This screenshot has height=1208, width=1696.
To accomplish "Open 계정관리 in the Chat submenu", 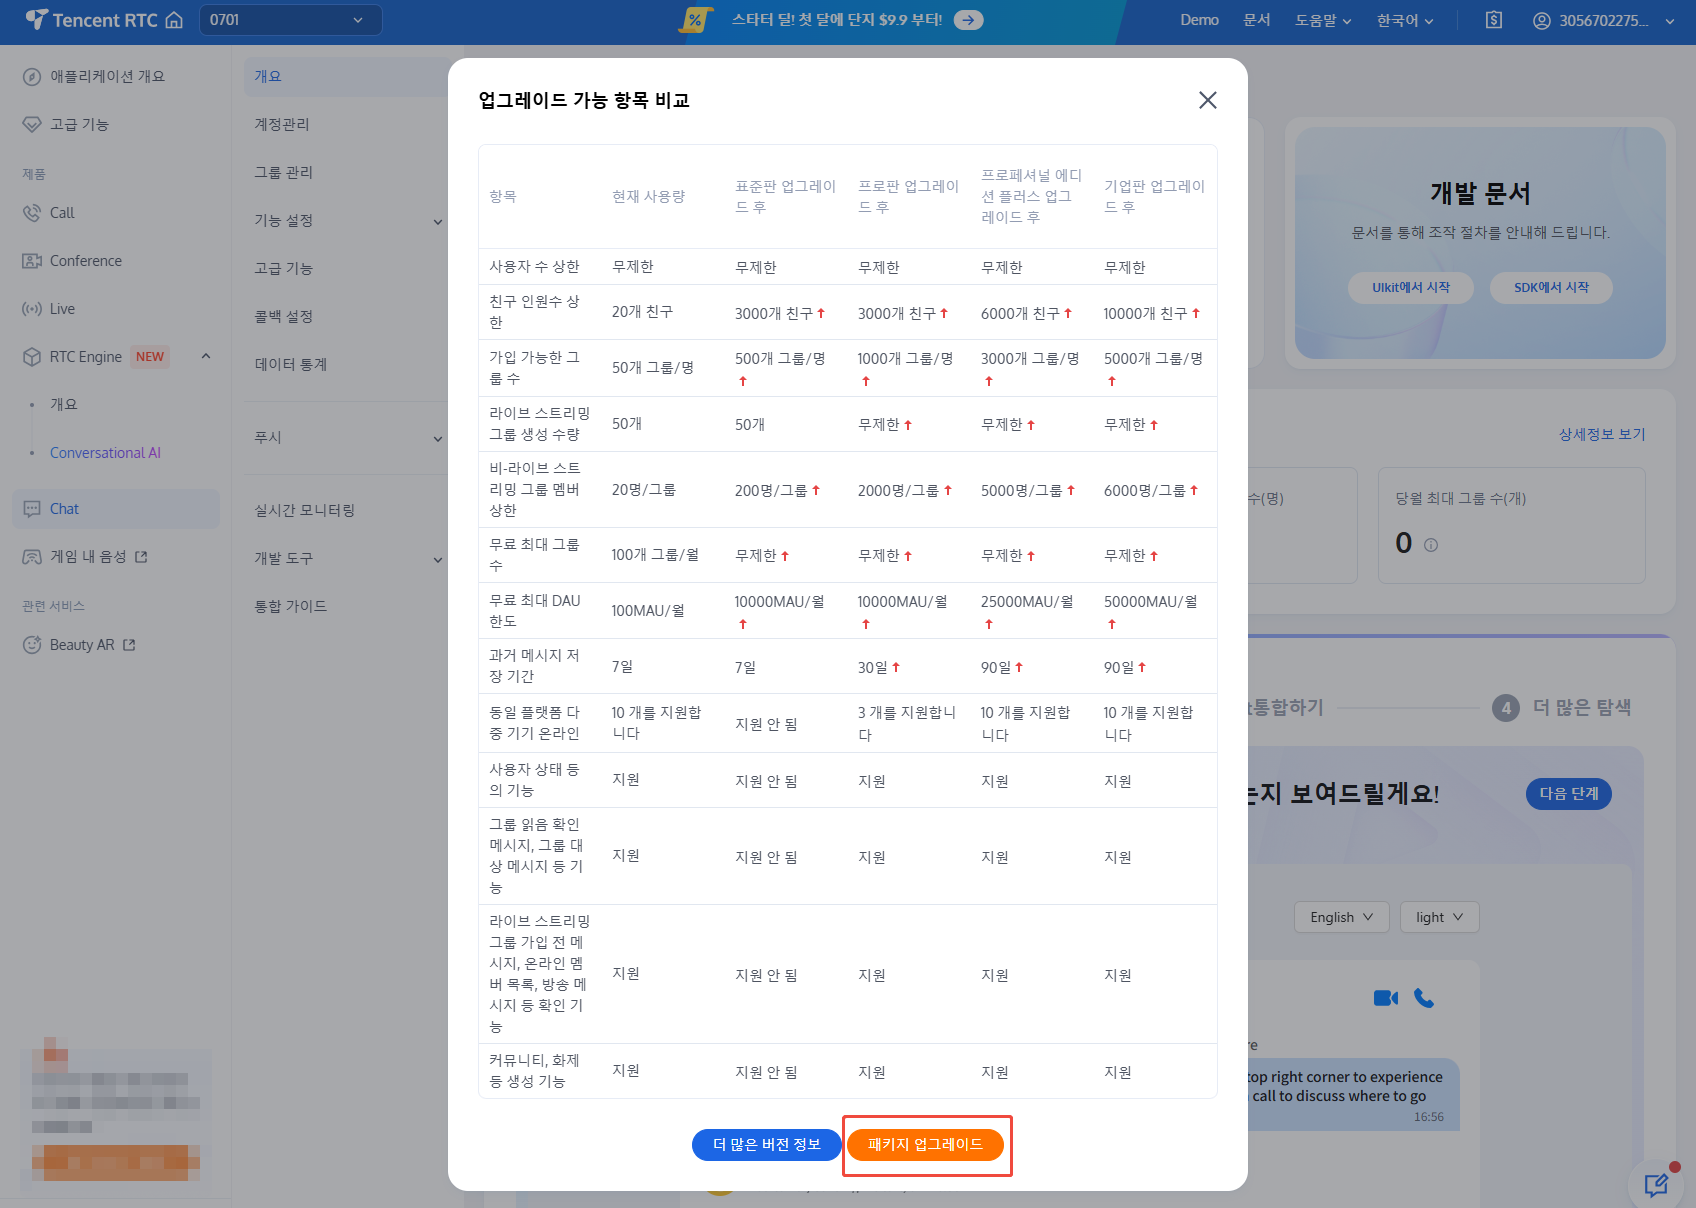I will 282,125.
